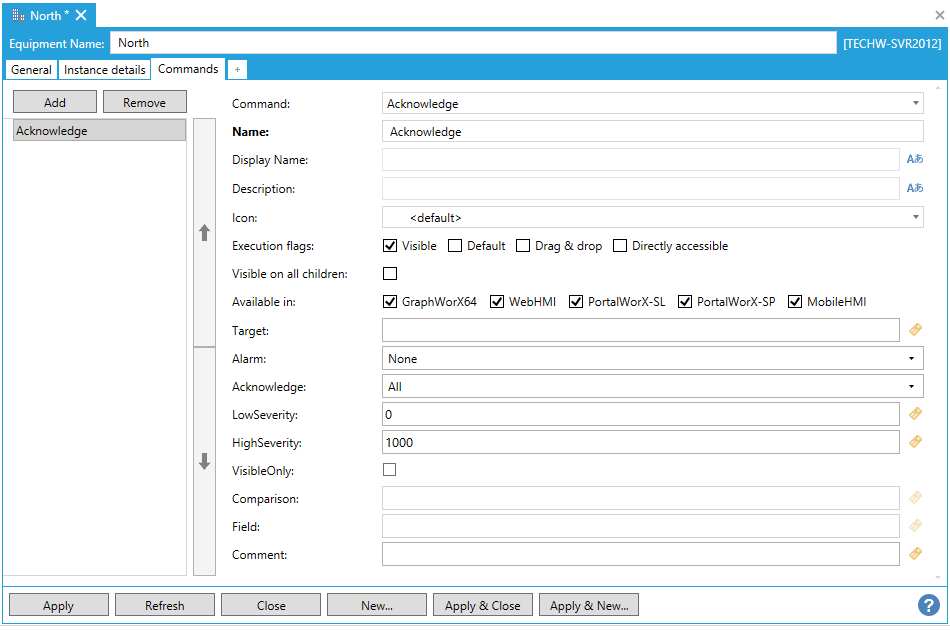Viewport: 950px width, 630px height.
Task: Click the tag icon beside HighSeverity field
Action: tap(914, 442)
